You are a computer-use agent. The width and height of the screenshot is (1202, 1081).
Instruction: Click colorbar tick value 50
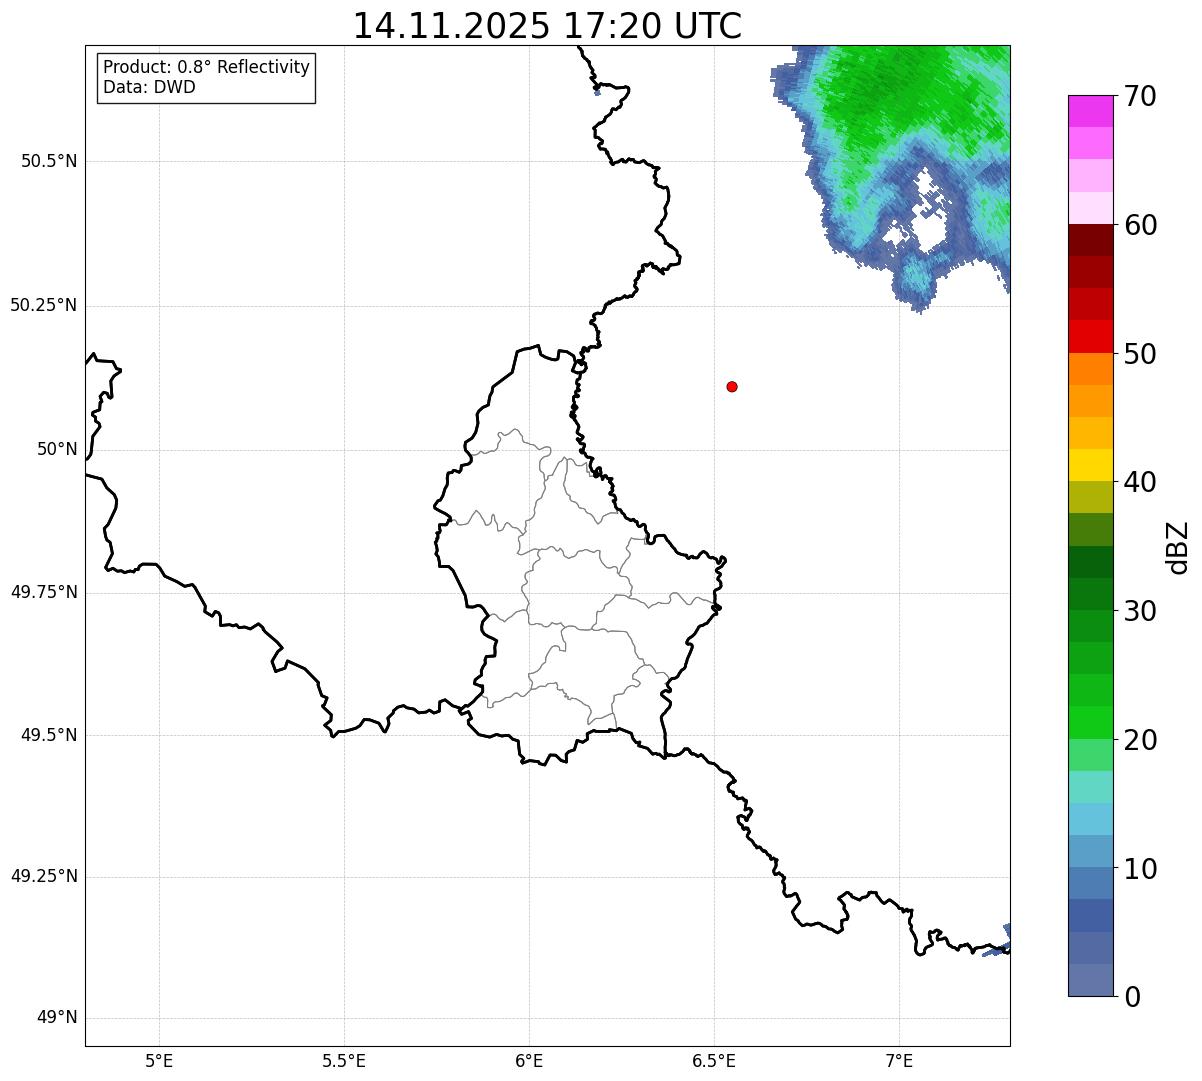[1140, 354]
